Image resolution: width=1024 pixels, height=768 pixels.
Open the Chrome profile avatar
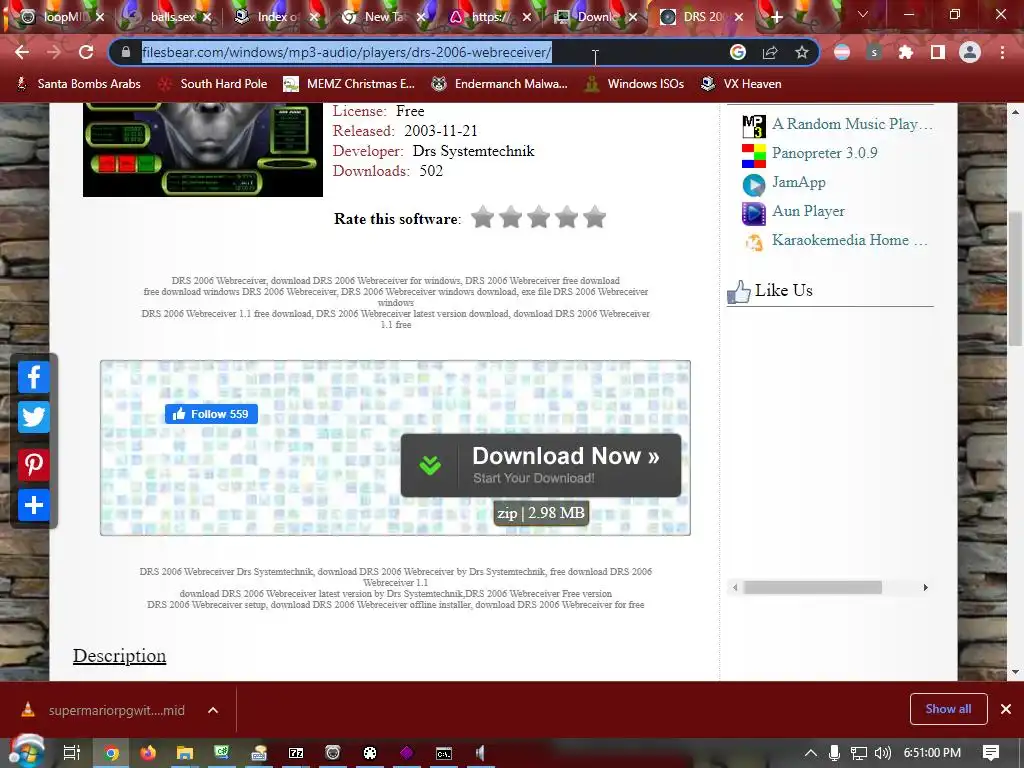point(970,52)
